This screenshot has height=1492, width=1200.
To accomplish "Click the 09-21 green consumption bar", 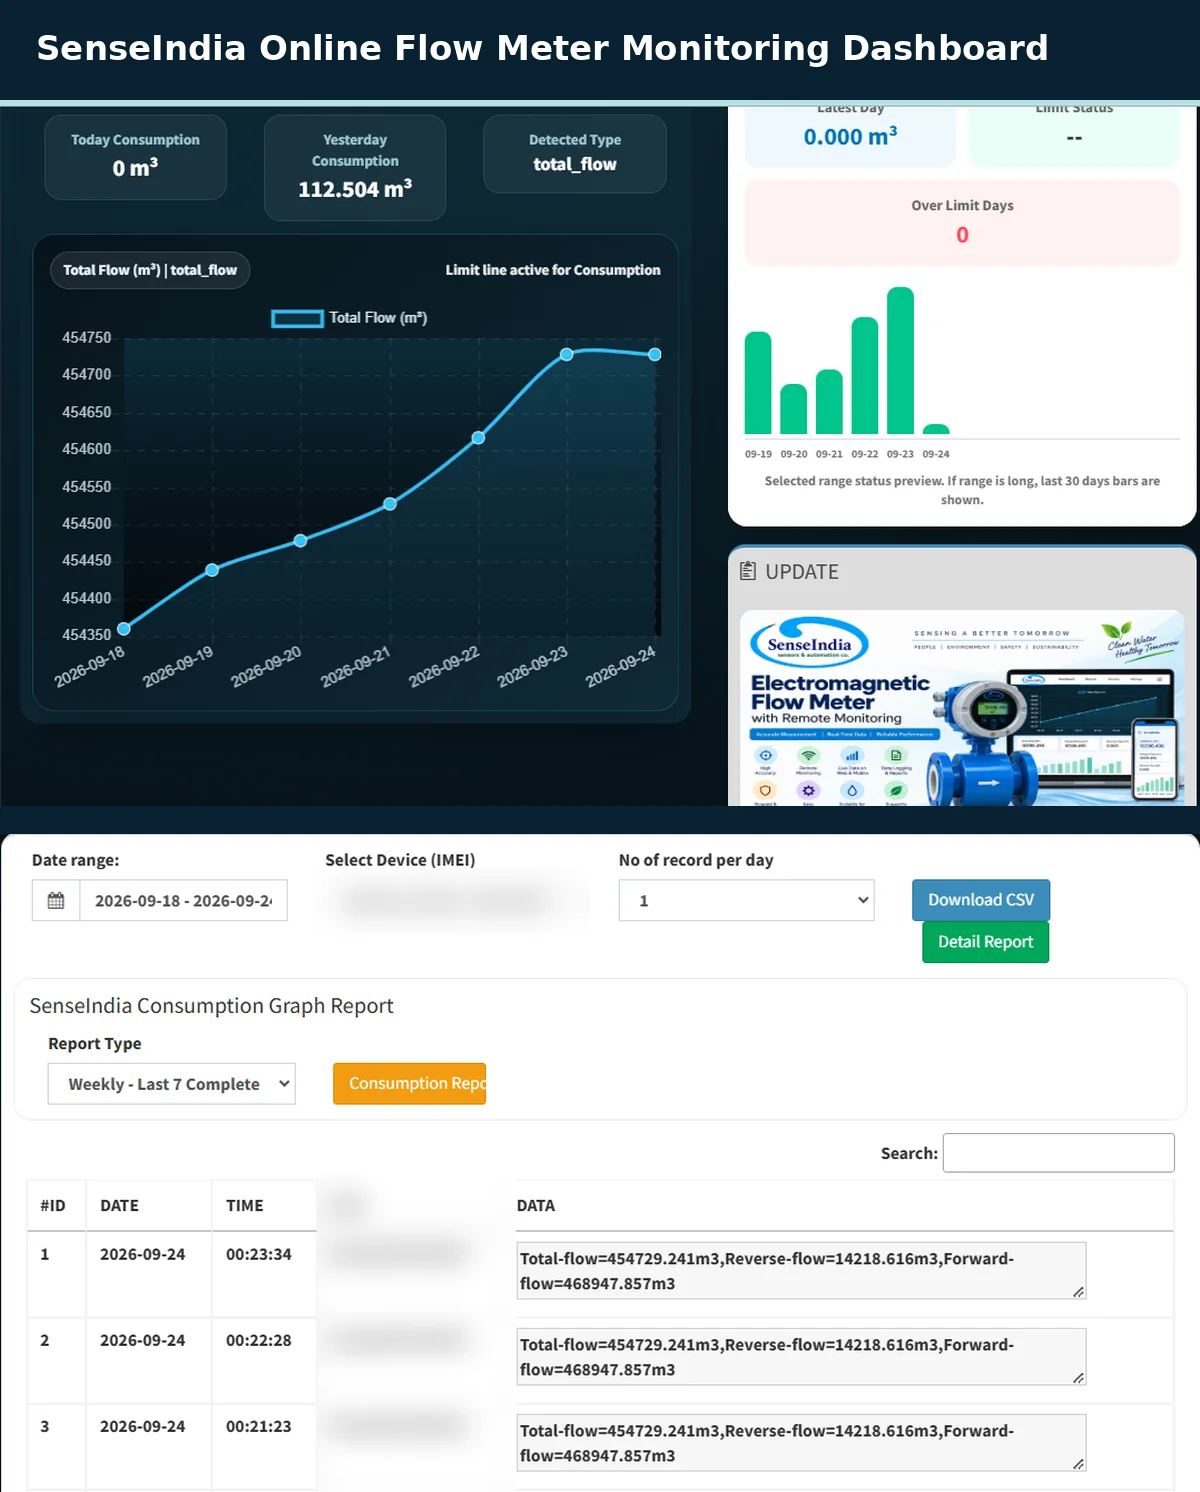I will coord(829,402).
